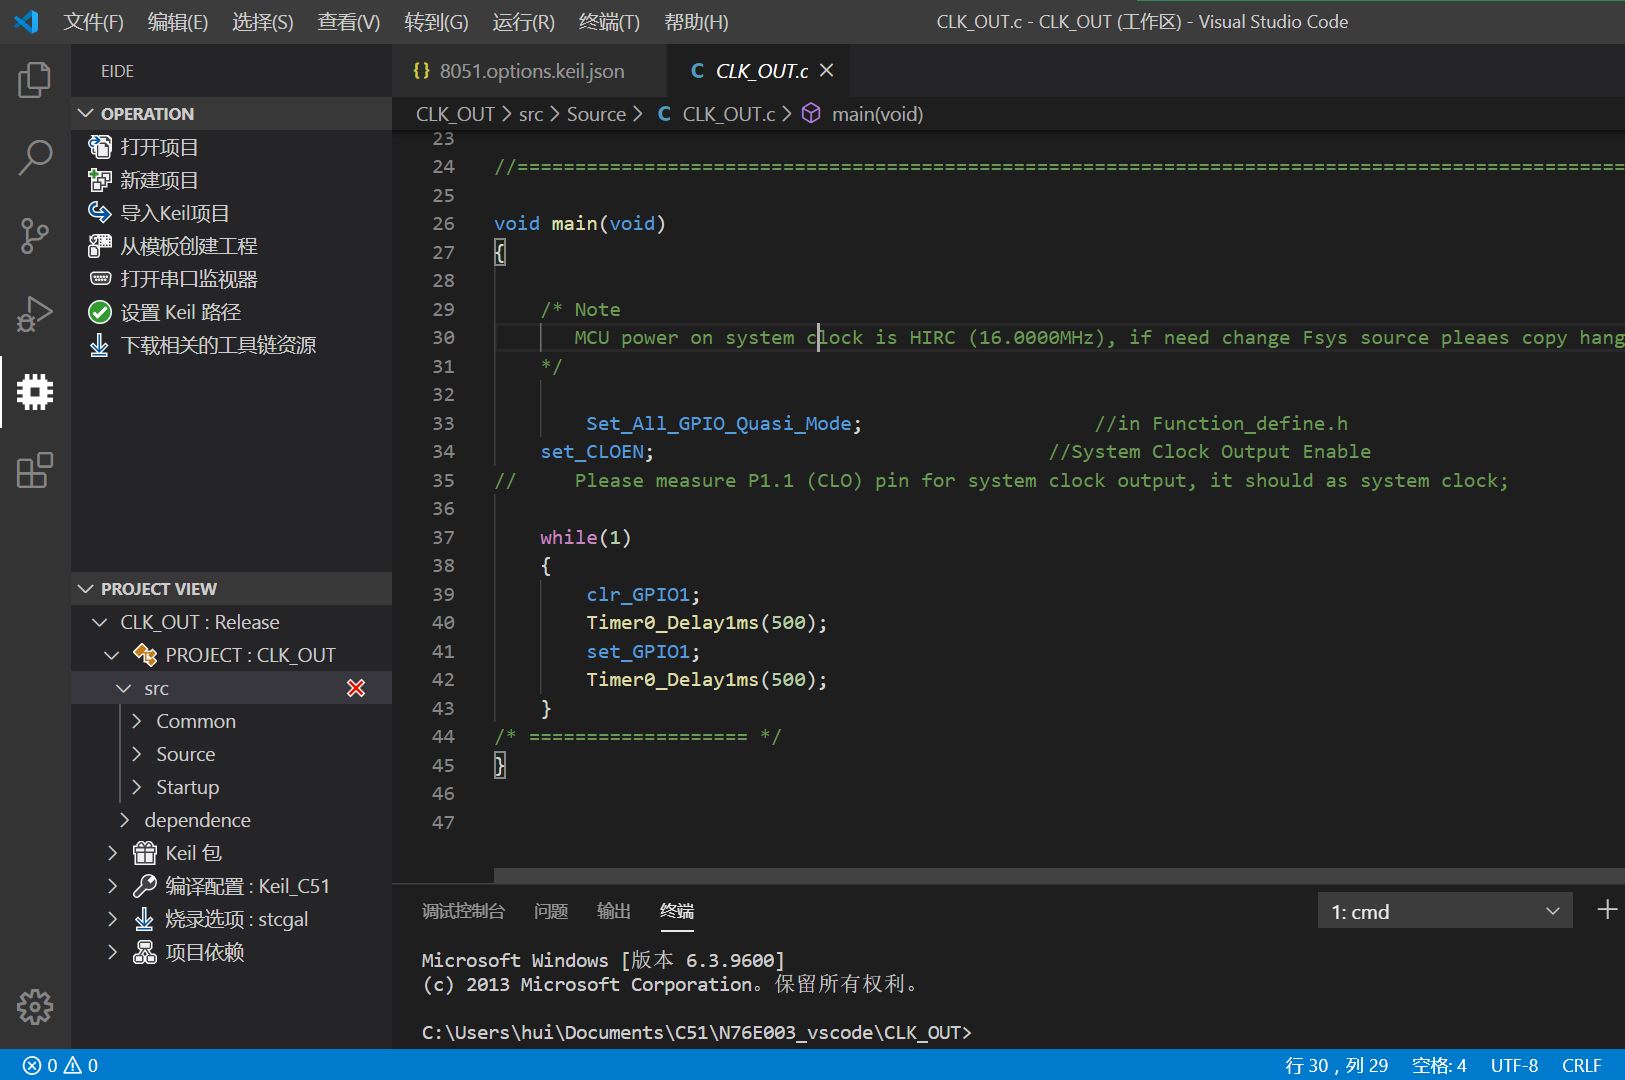Open the Explorer view in activity bar

tap(35, 80)
